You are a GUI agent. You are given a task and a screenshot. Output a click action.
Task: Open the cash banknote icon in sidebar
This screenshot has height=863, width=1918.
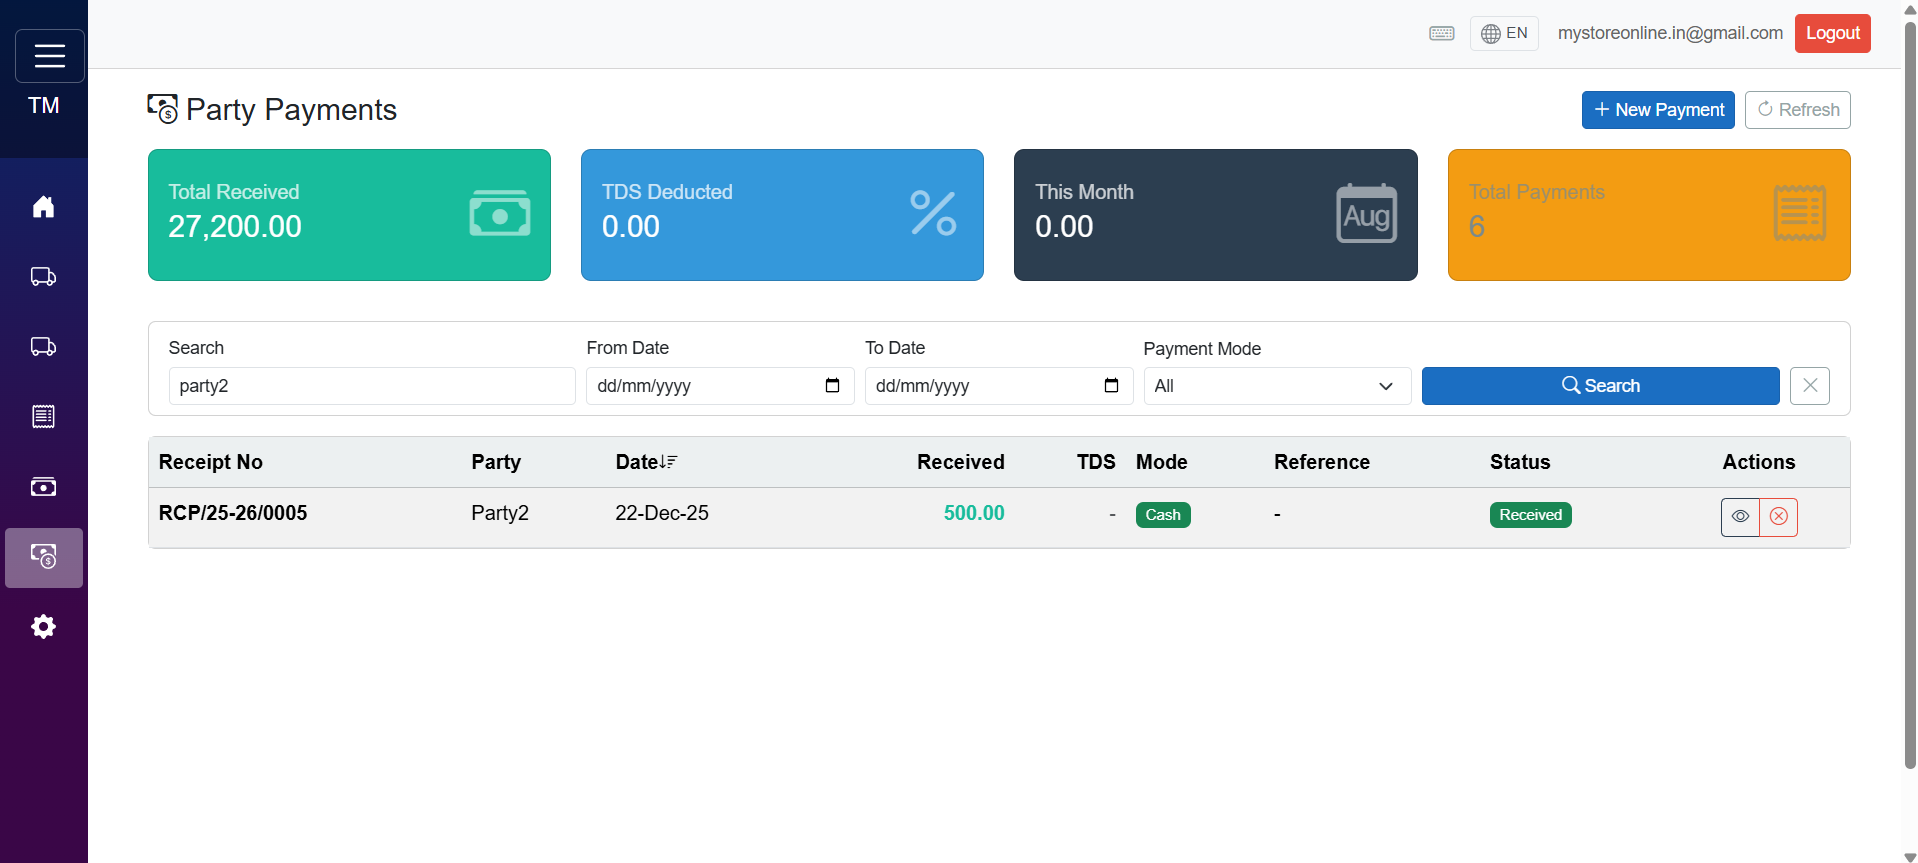(x=43, y=487)
